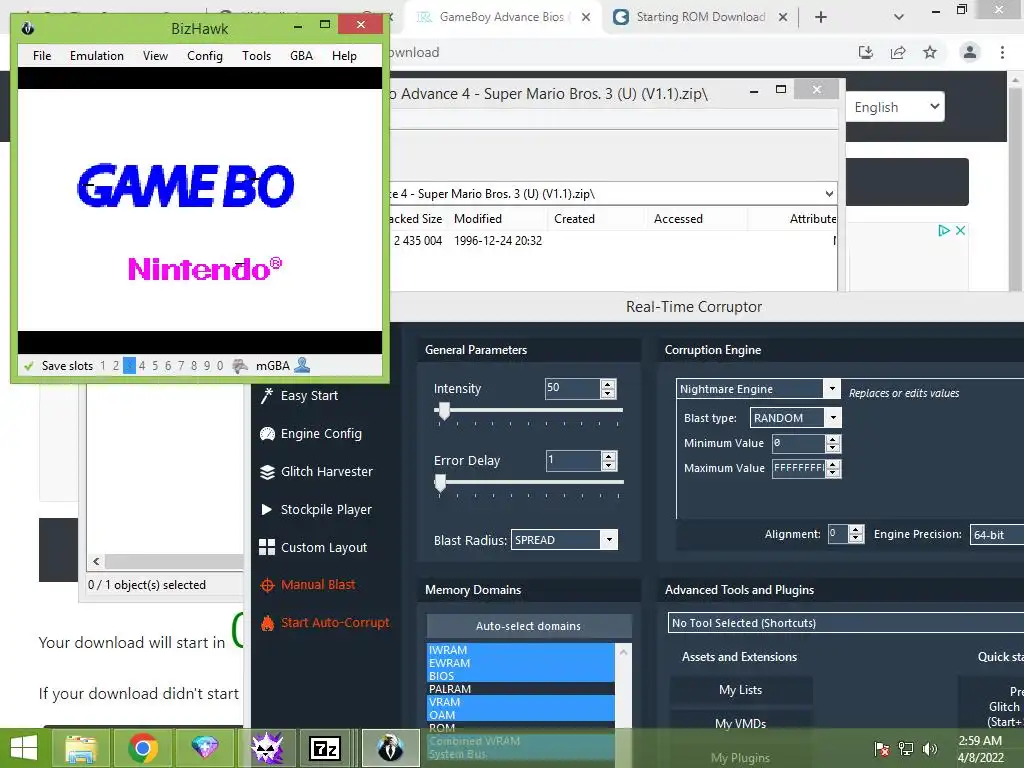This screenshot has width=1024, height=768.
Task: Open No Tool Selected (Shortcuts) dropdown
Action: click(846, 623)
